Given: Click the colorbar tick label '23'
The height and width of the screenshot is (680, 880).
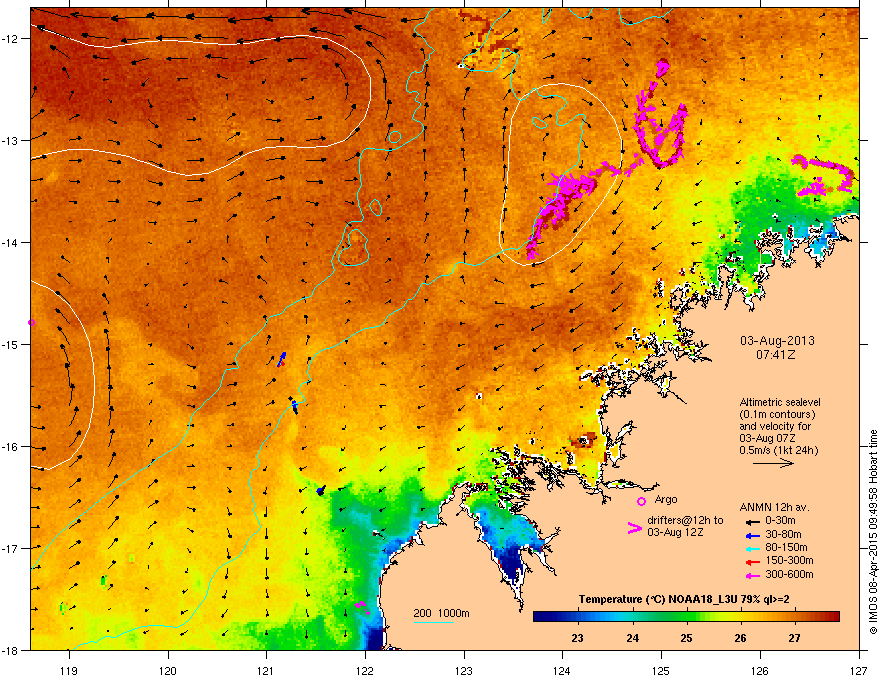Looking at the screenshot, I should (x=578, y=638).
